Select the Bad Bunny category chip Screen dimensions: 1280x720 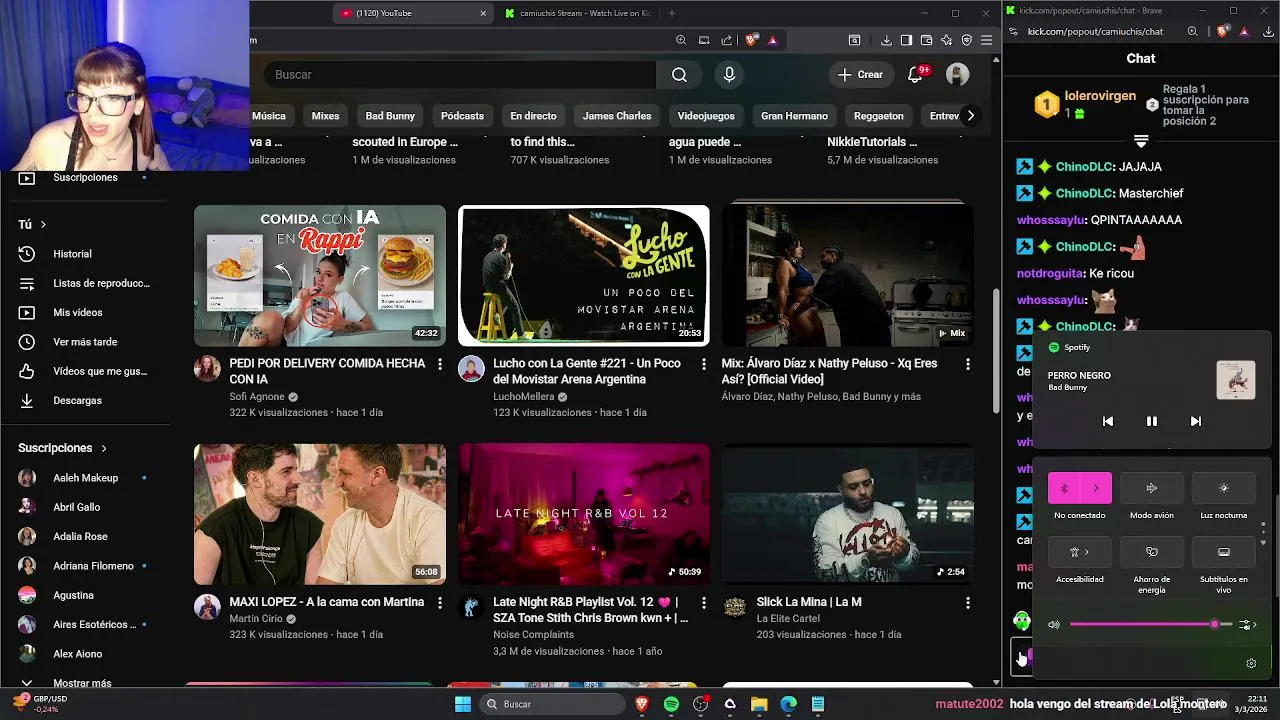pyautogui.click(x=390, y=116)
